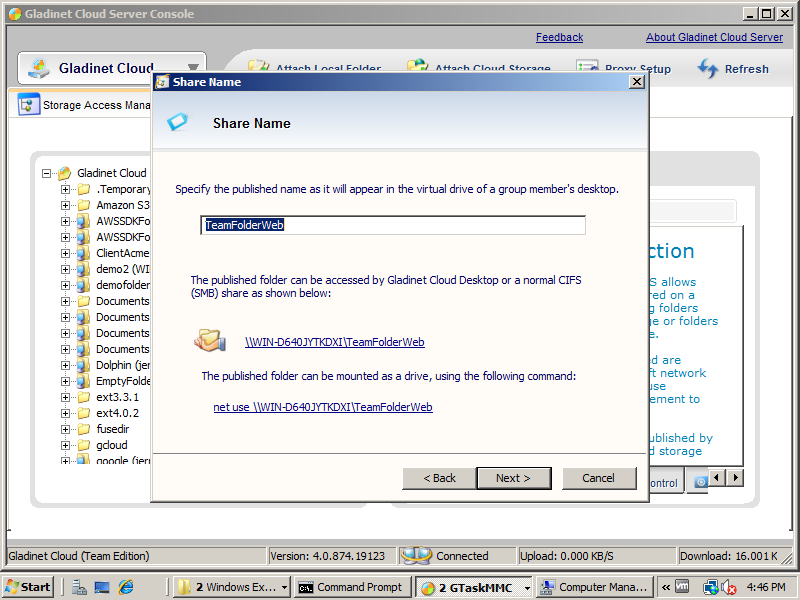Click "Gladinet Cloud (Team Edition)" status text

(x=79, y=556)
